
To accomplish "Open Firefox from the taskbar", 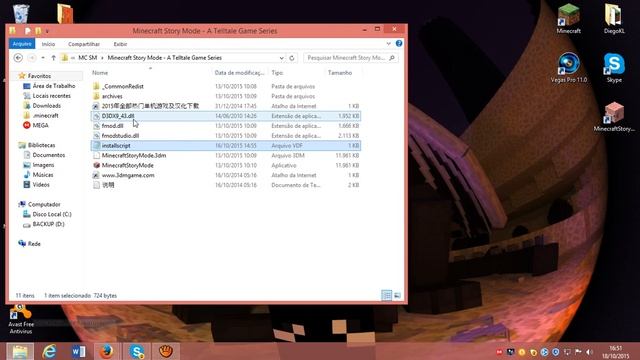I will tap(107, 351).
